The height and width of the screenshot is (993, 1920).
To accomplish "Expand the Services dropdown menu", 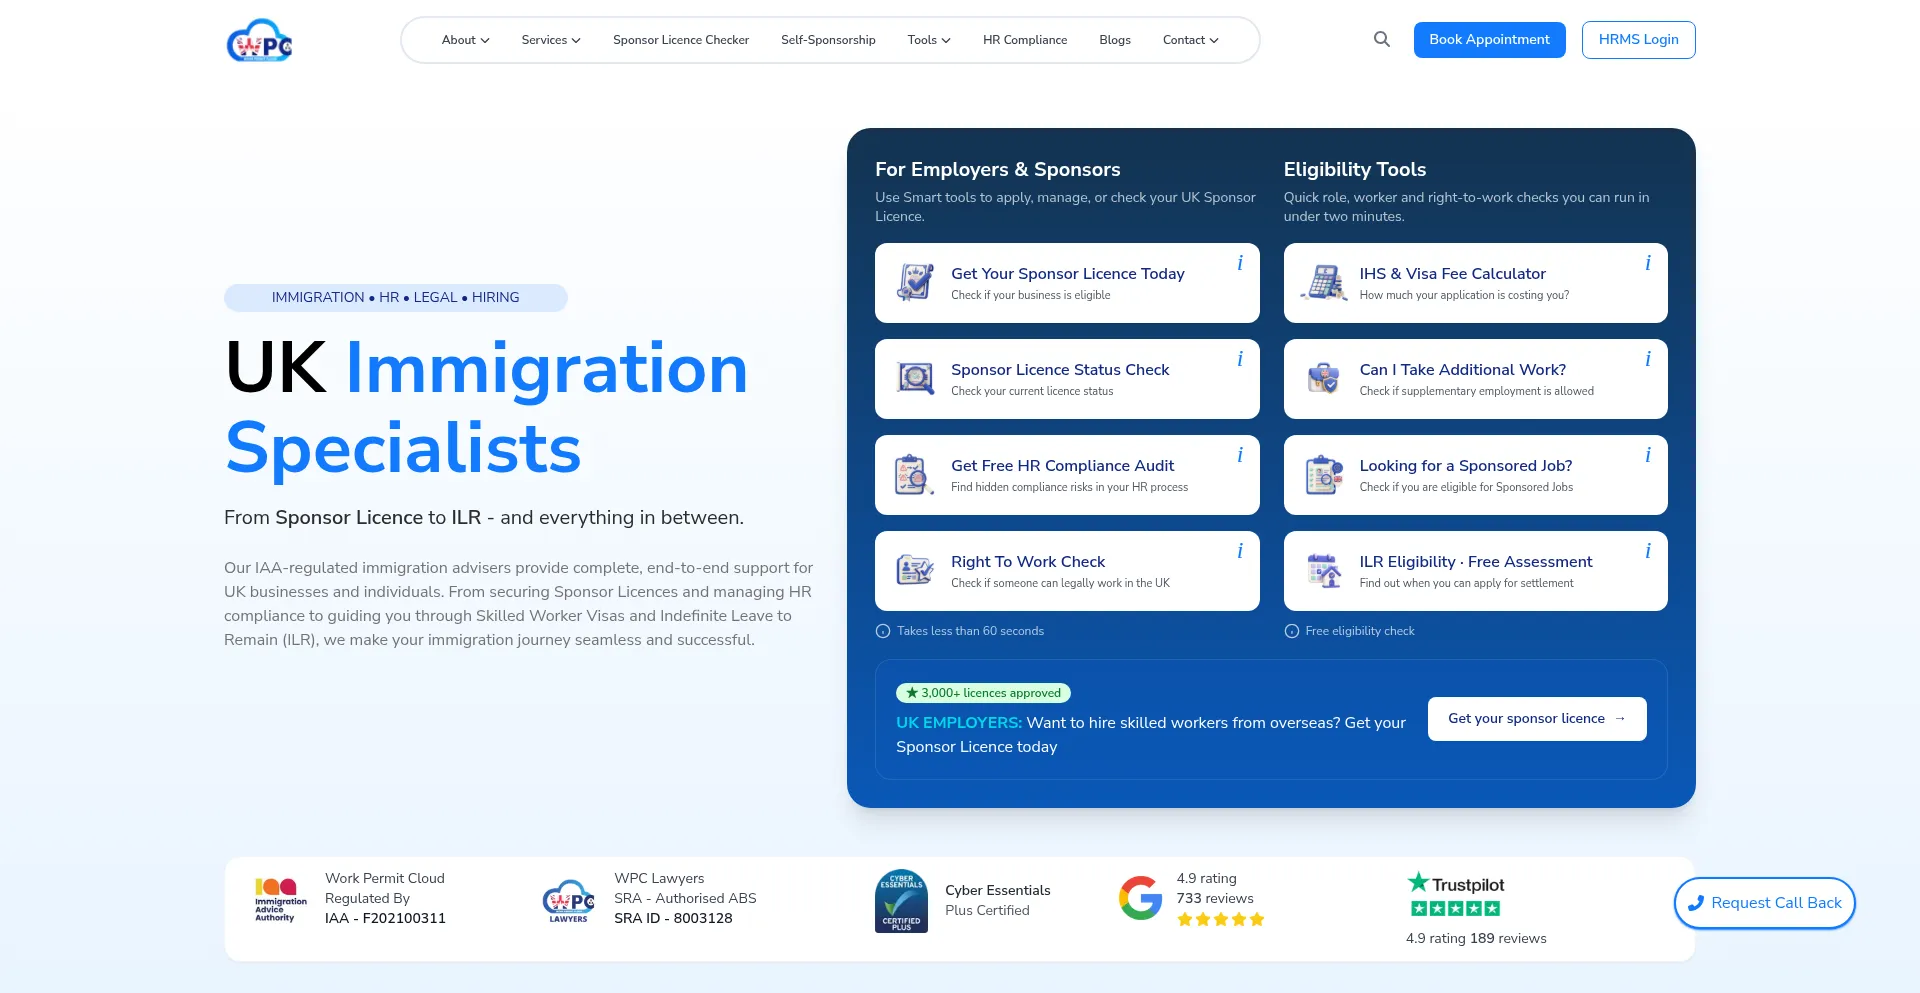I will (x=551, y=40).
